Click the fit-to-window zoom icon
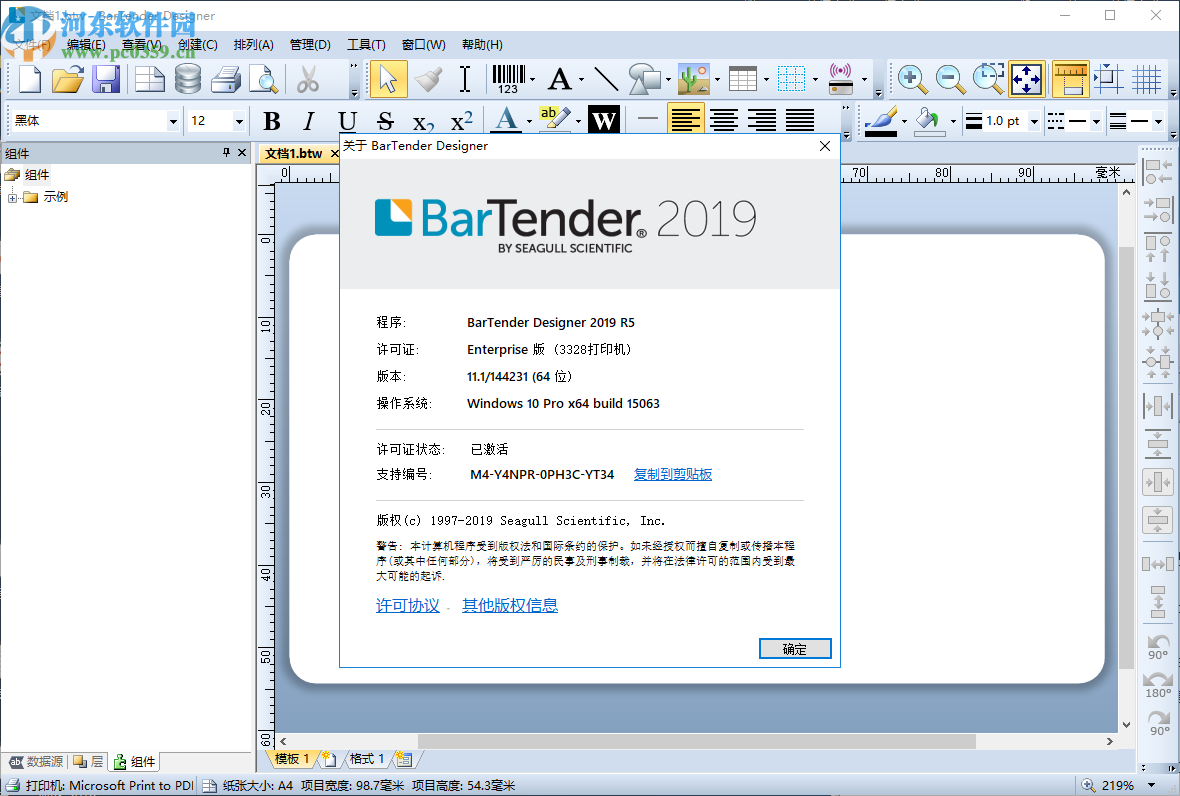The image size is (1180, 796). pyautogui.click(x=1025, y=78)
